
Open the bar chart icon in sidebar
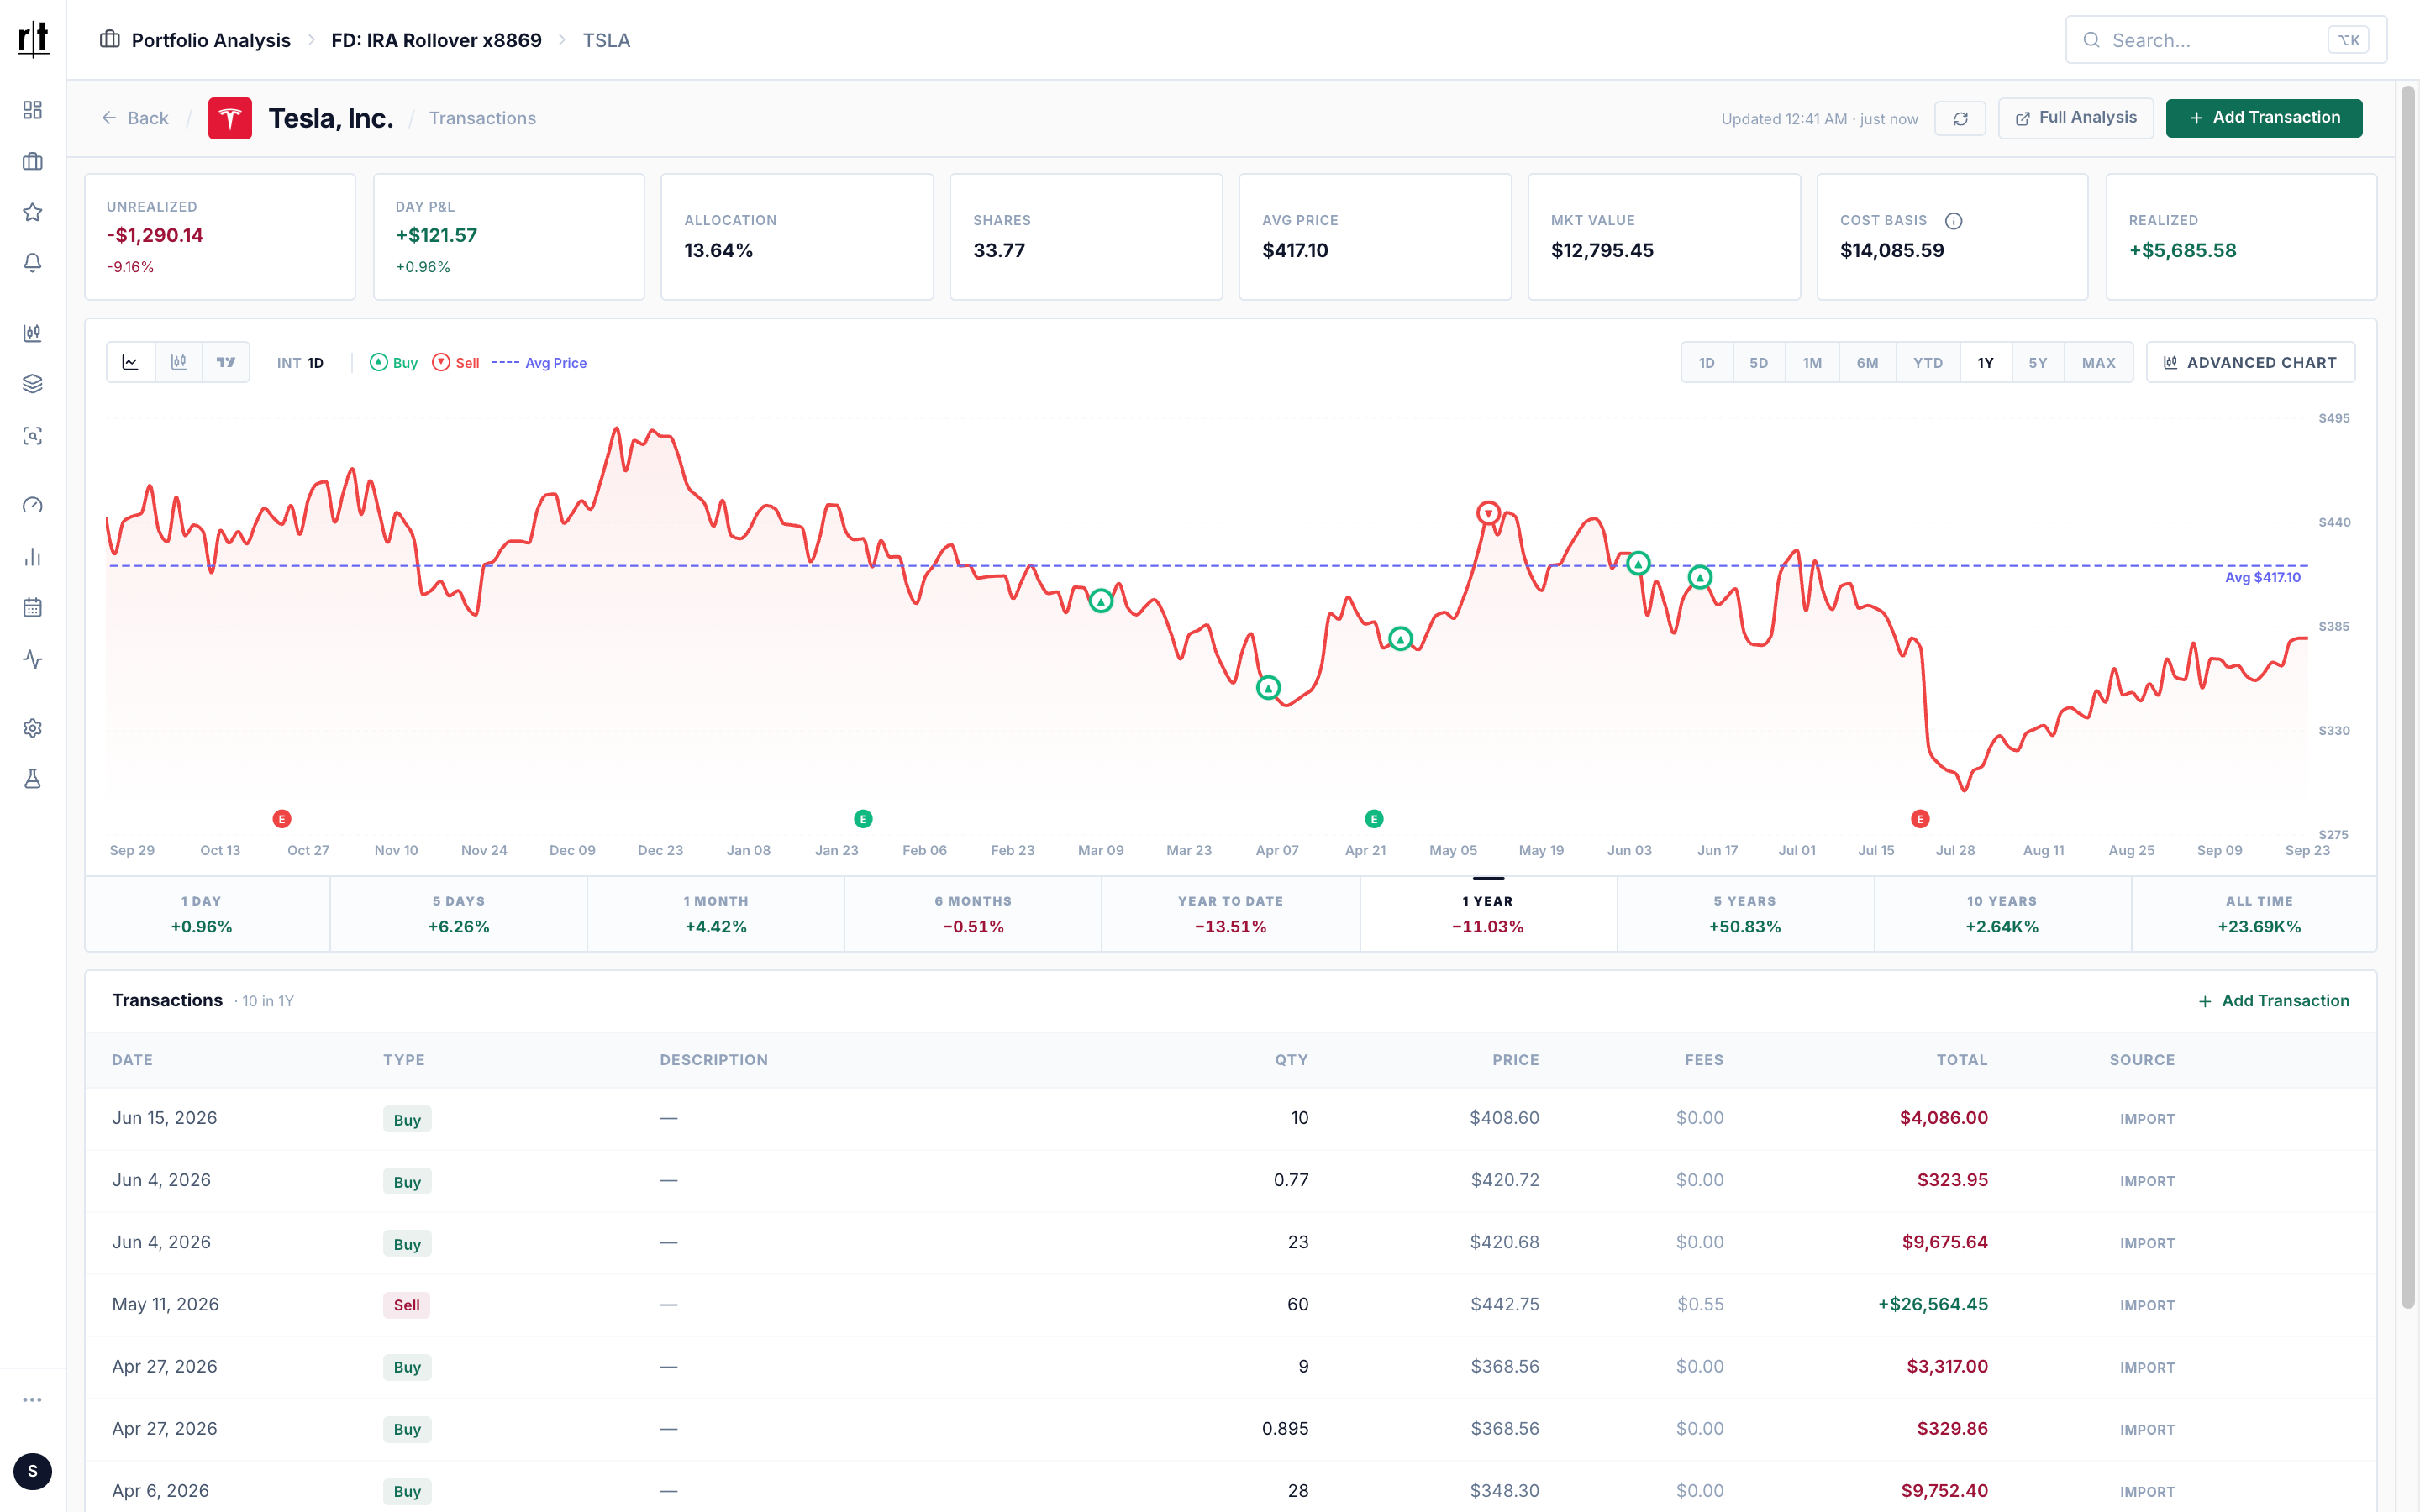[32, 557]
